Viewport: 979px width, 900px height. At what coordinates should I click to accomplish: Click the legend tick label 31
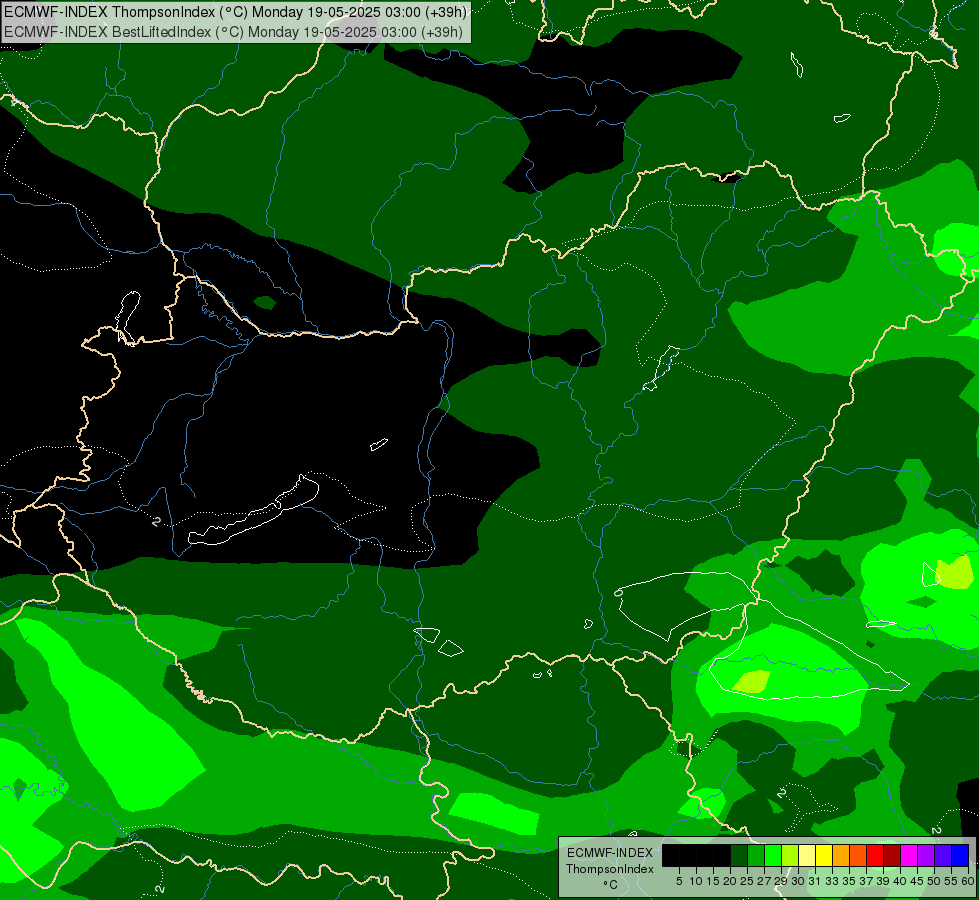click(815, 881)
